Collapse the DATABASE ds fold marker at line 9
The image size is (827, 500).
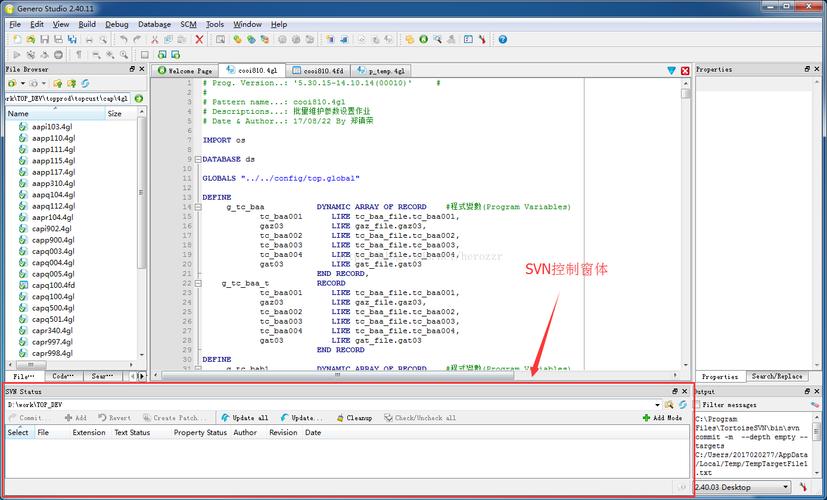[x=198, y=159]
